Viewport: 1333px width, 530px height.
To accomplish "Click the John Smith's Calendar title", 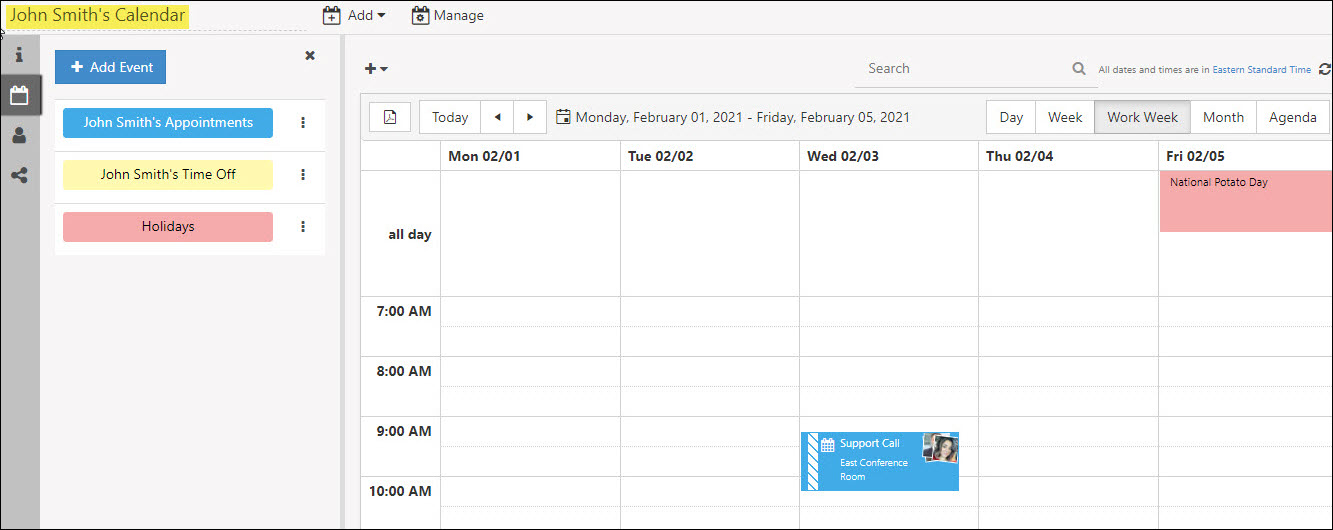I will click(97, 15).
